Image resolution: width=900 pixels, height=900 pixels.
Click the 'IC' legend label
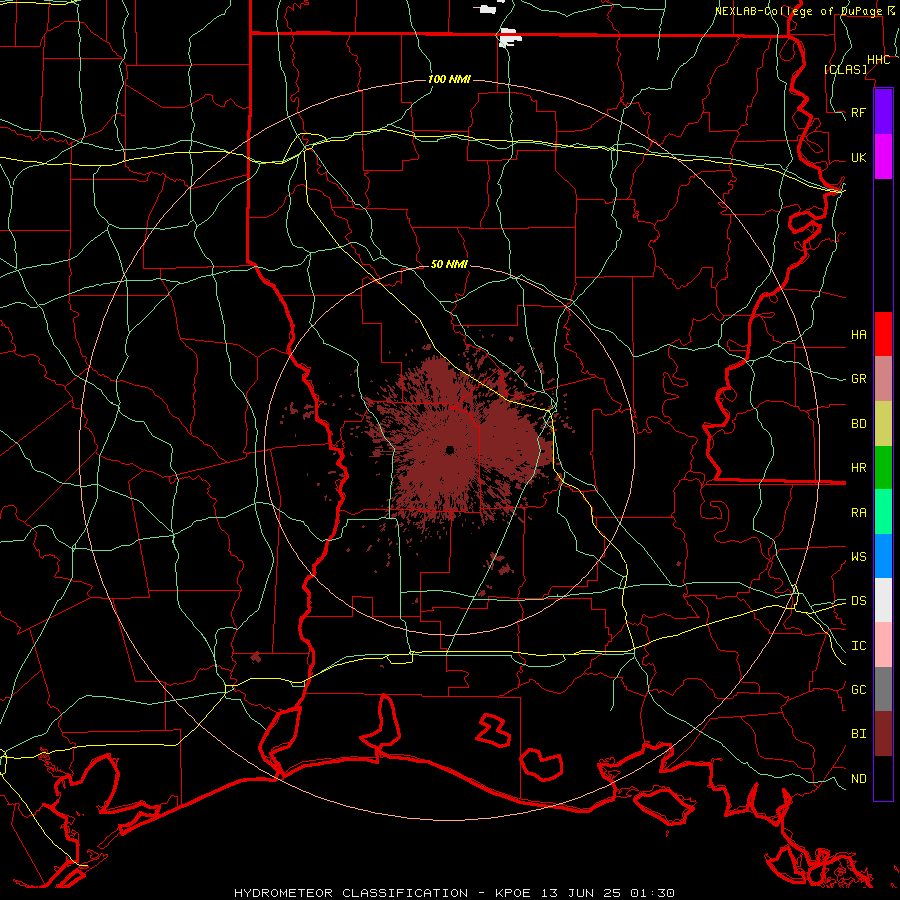coord(858,646)
